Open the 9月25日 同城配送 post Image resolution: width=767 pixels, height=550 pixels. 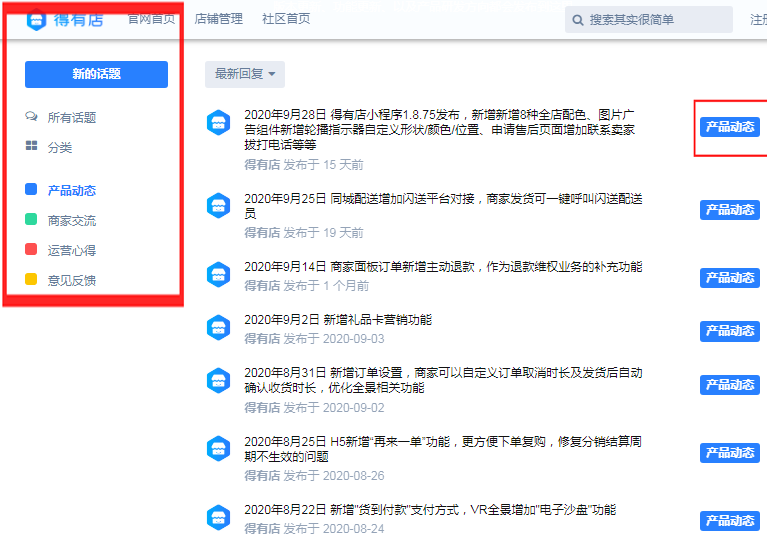pos(443,206)
